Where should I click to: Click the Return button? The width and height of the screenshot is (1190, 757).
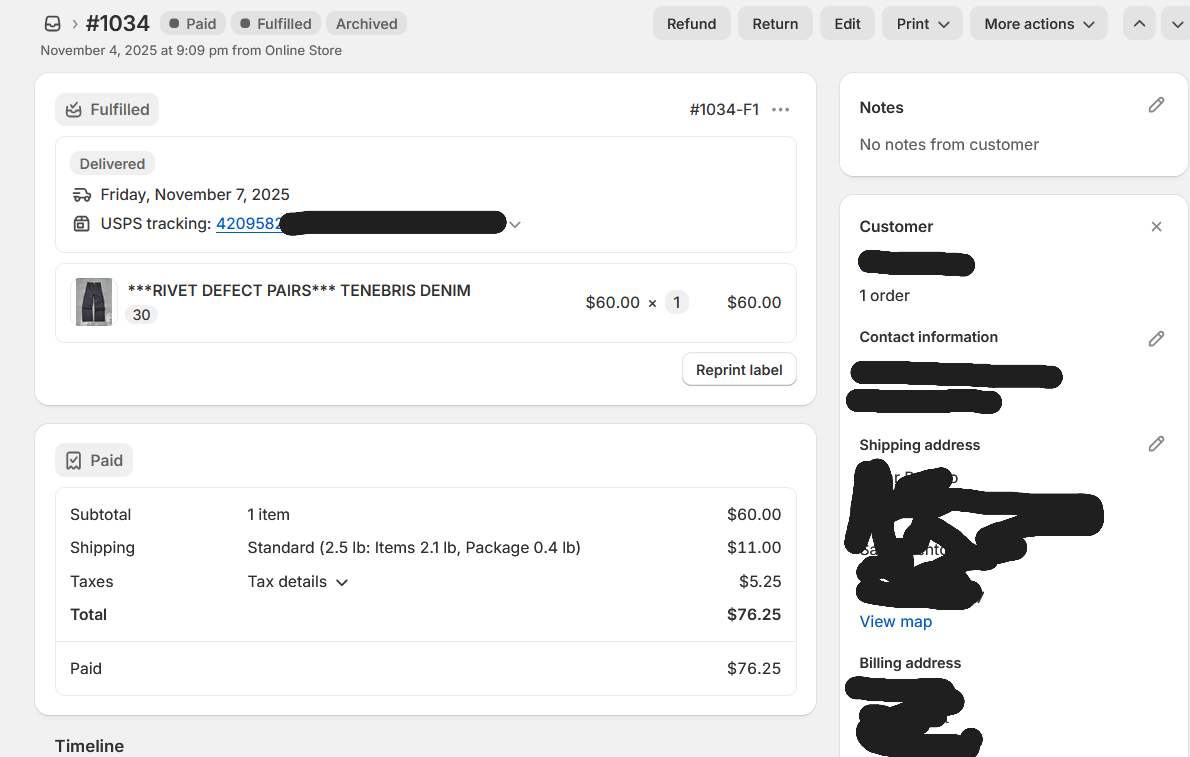775,24
